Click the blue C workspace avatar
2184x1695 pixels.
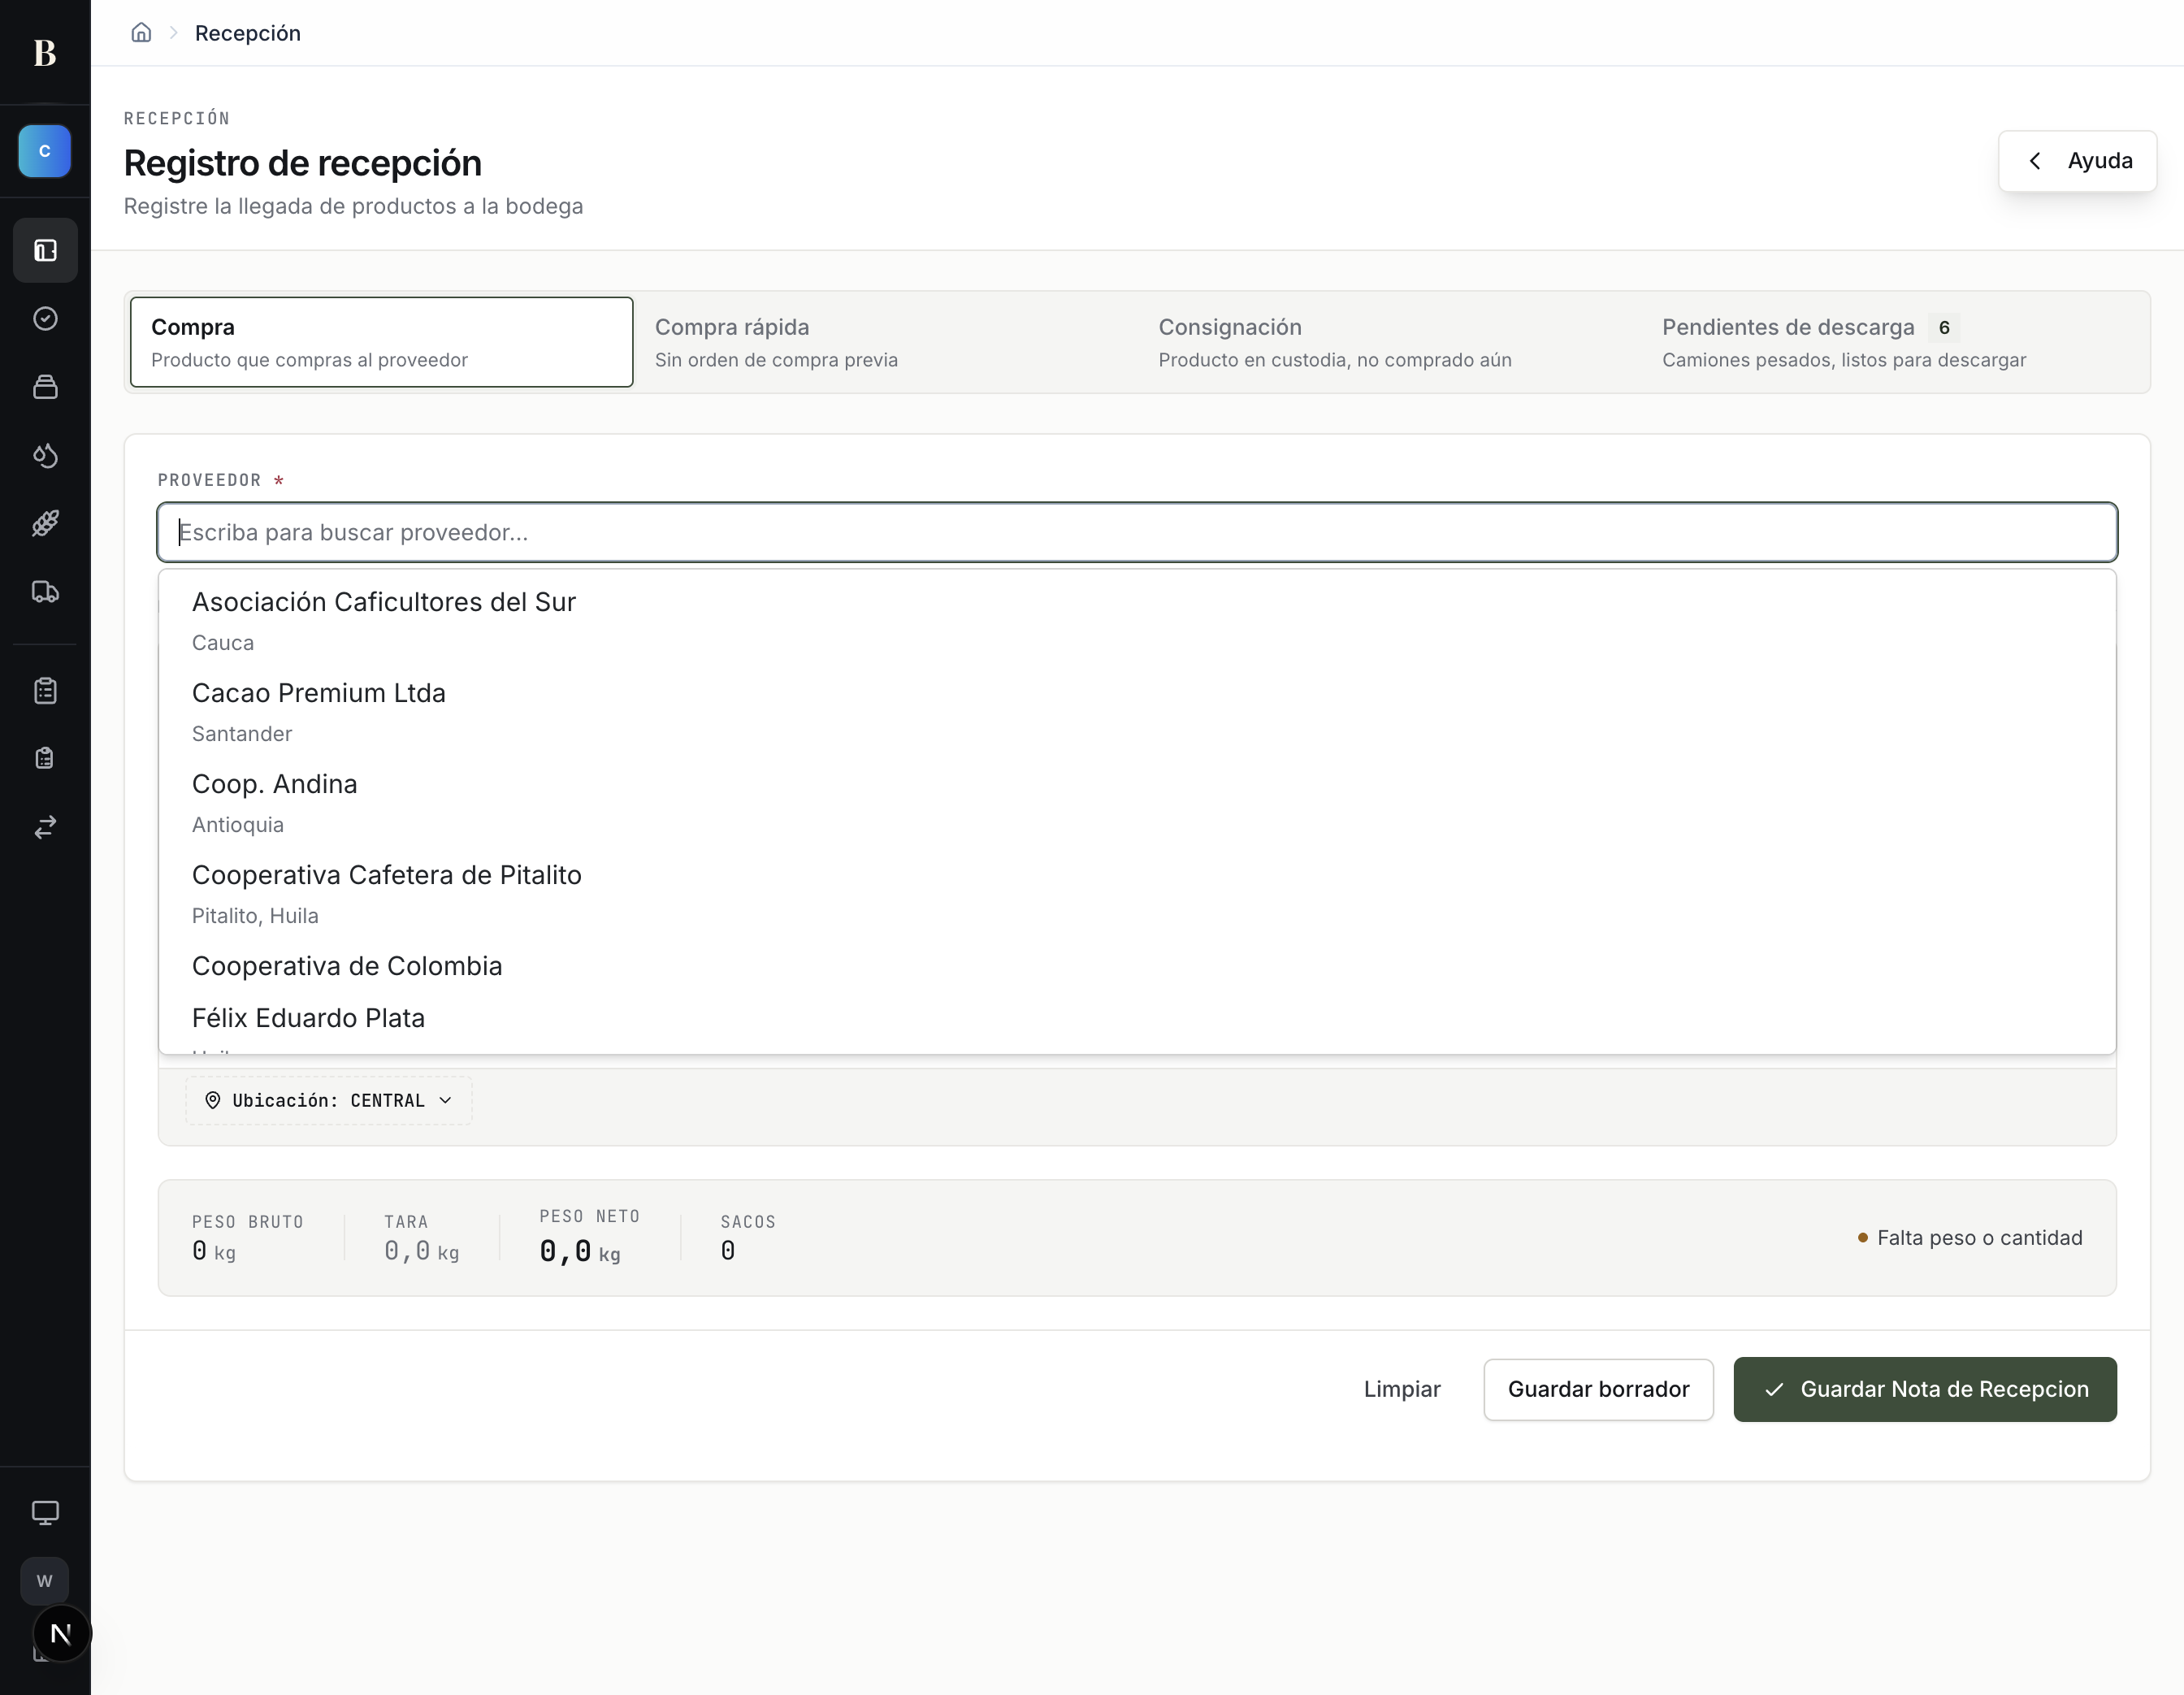tap(45, 151)
